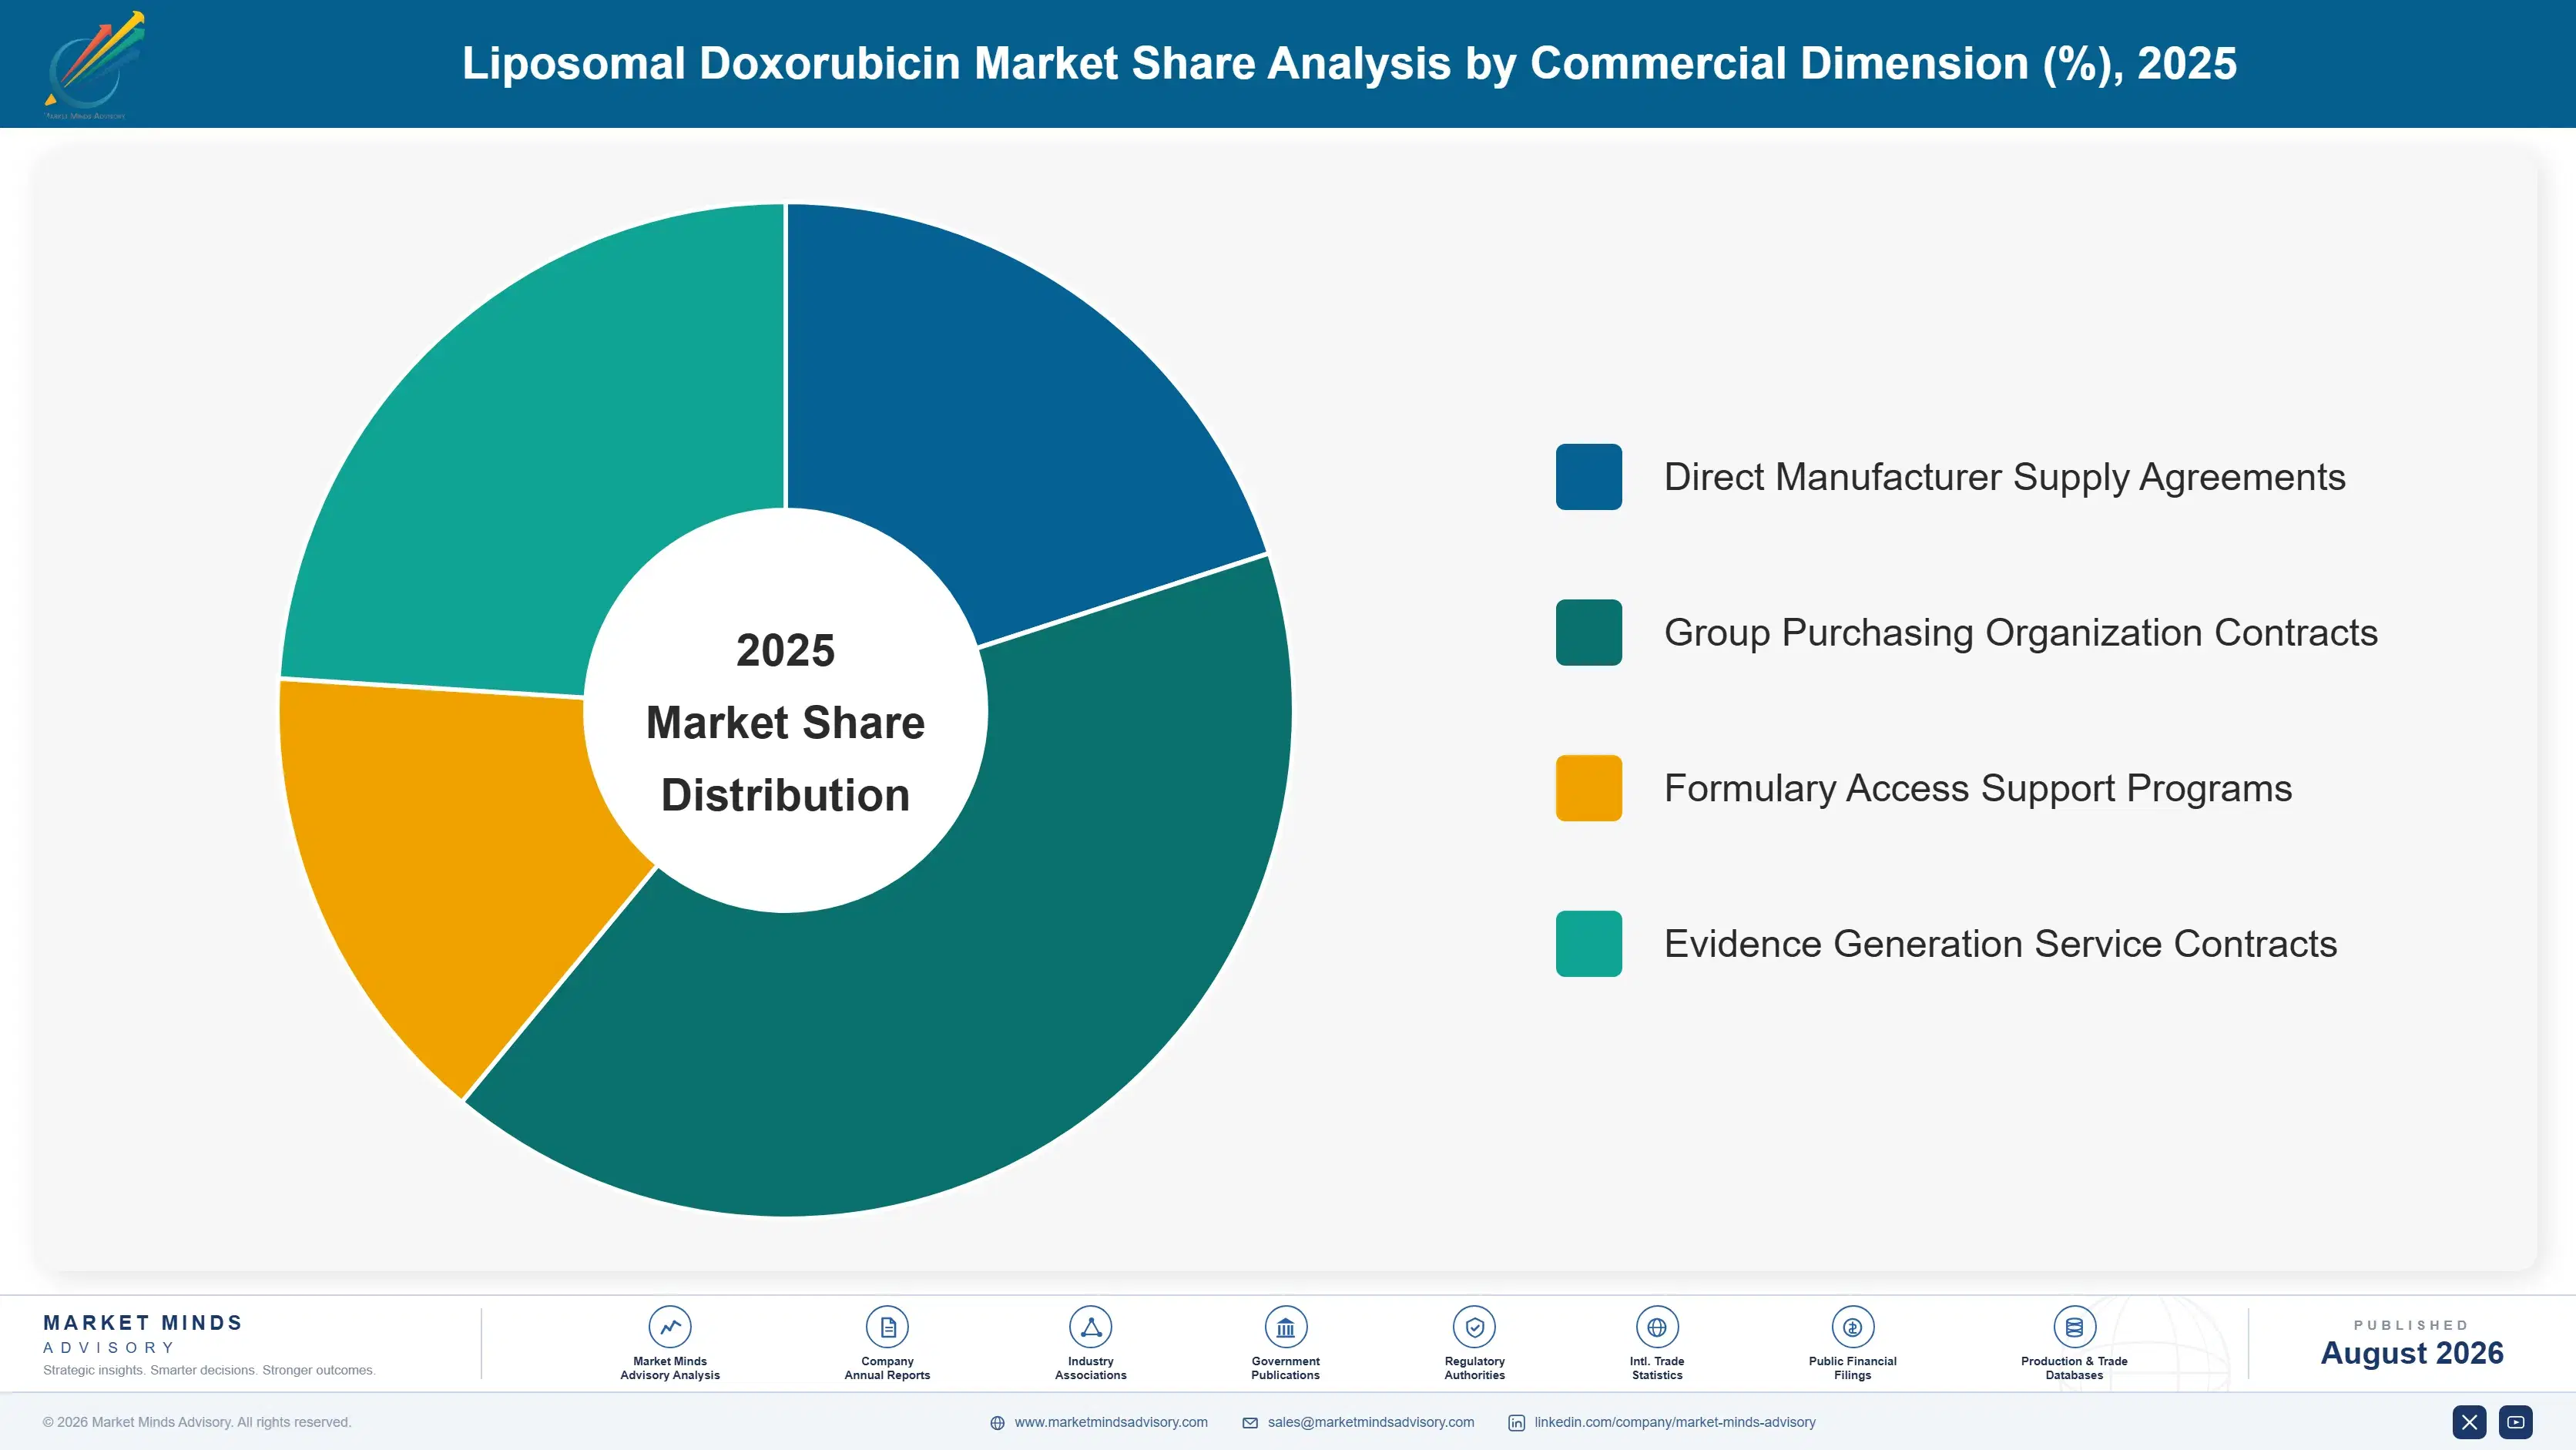
Task: Select Group Purchasing Organization Contracts swatch
Action: [x=1588, y=632]
